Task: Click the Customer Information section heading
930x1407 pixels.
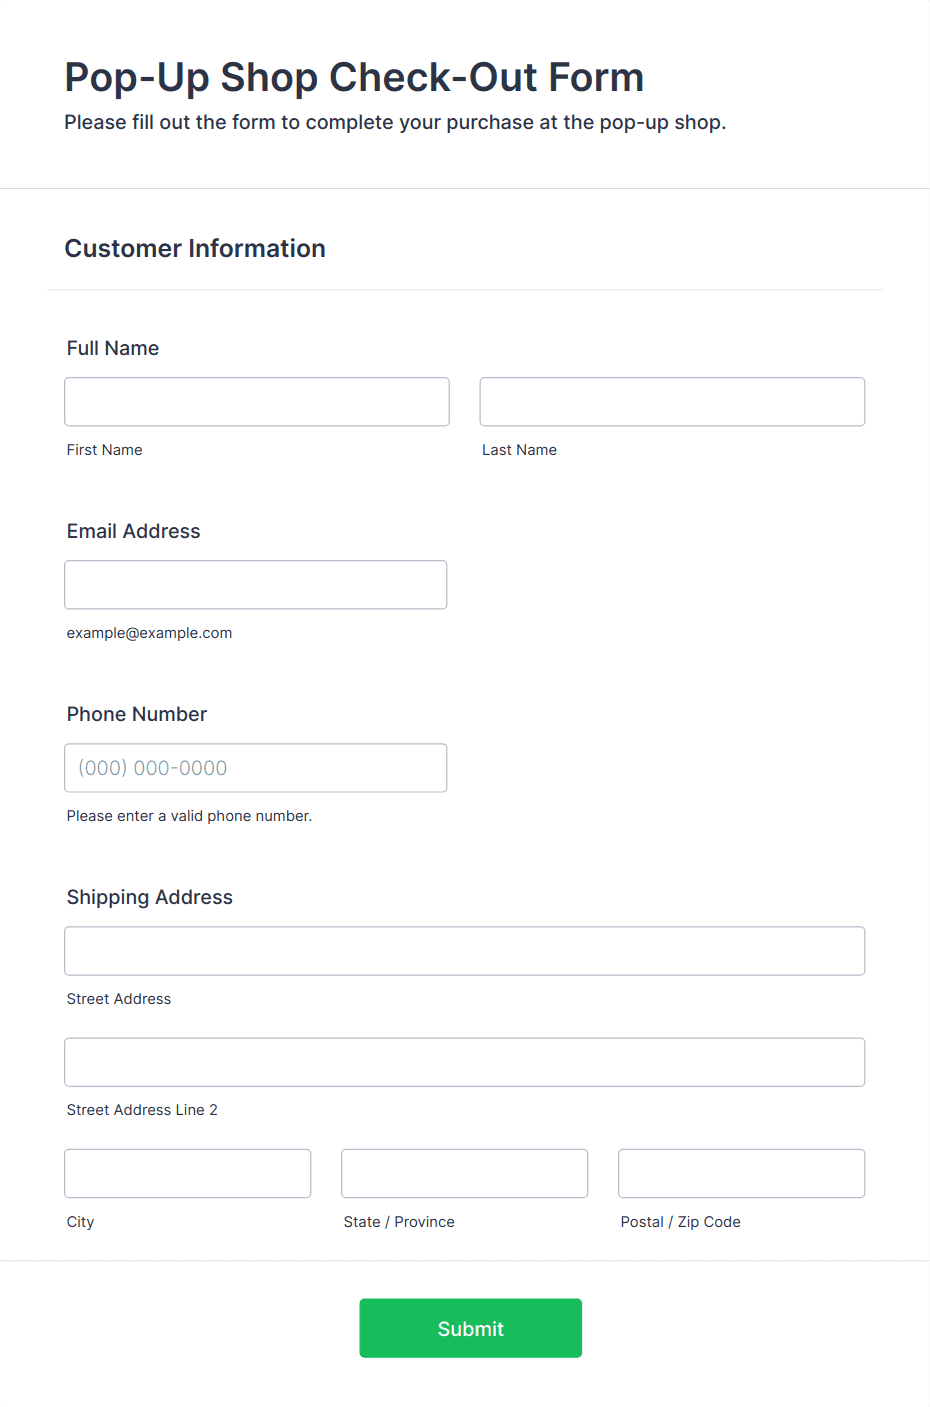Action: [195, 248]
